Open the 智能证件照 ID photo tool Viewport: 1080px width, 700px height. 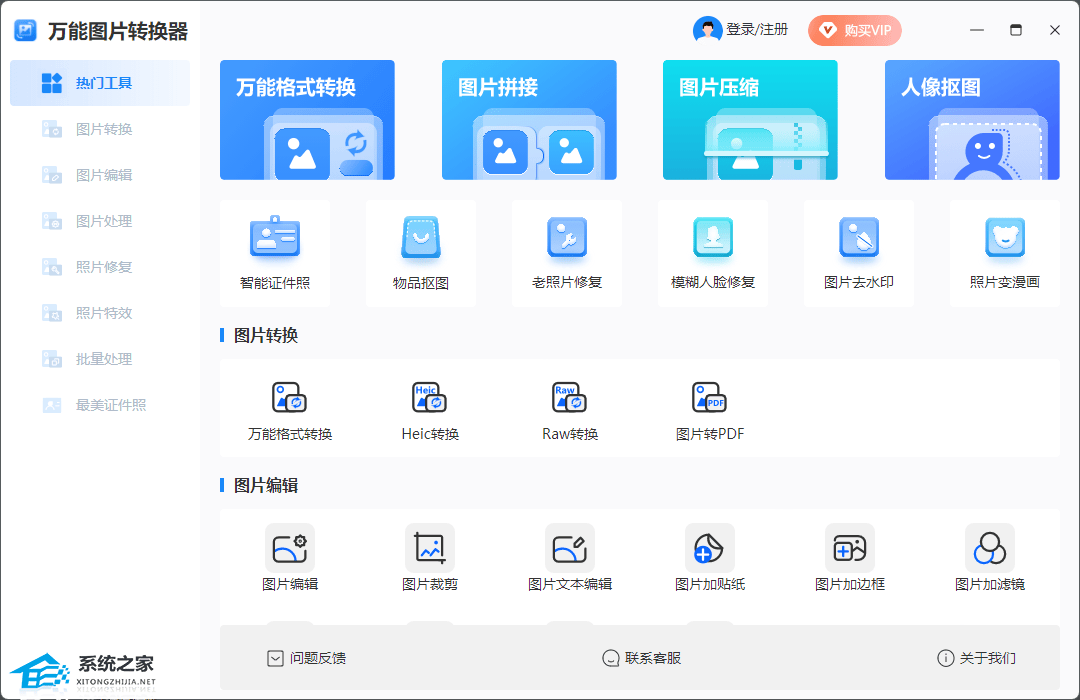[275, 240]
